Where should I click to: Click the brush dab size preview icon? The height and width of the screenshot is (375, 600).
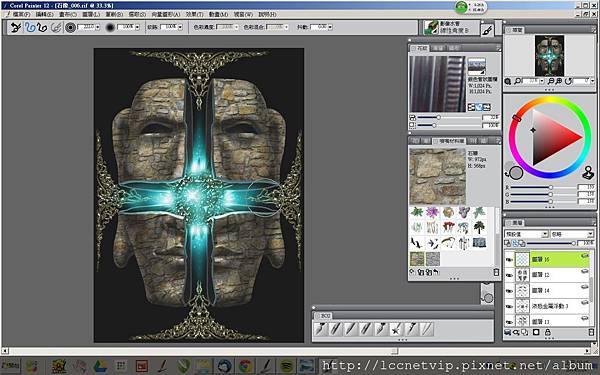[x=70, y=27]
